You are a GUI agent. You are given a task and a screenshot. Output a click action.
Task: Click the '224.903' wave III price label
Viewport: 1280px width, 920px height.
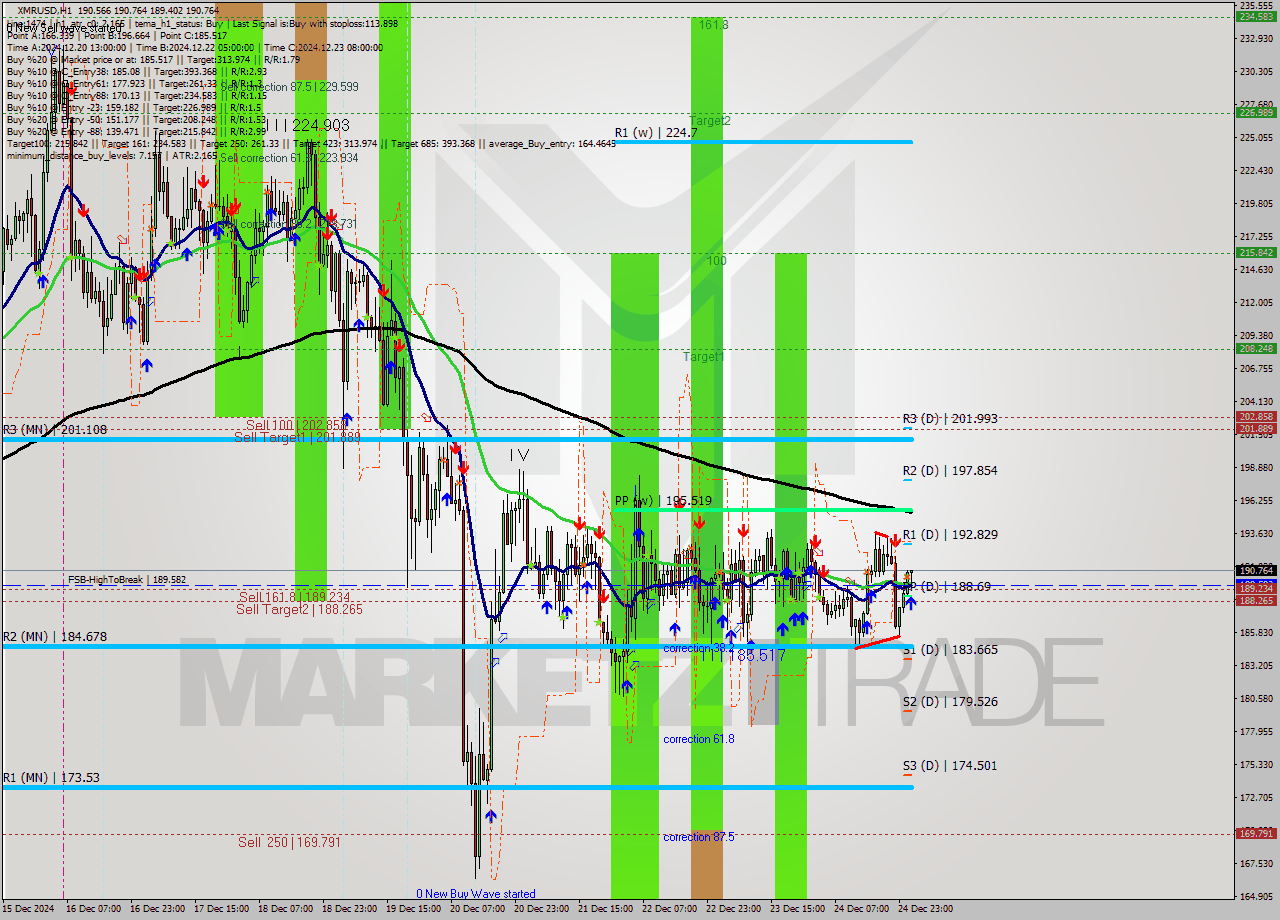click(x=322, y=125)
